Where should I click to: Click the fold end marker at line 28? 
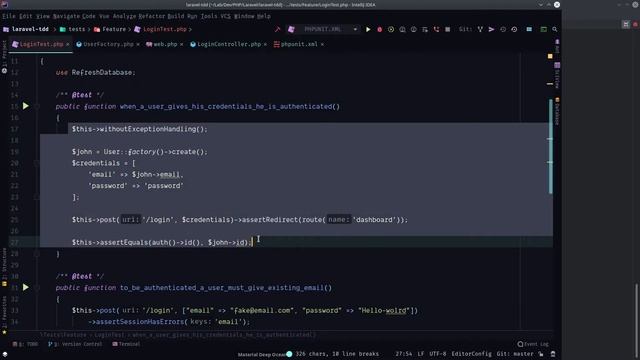tap(37, 254)
